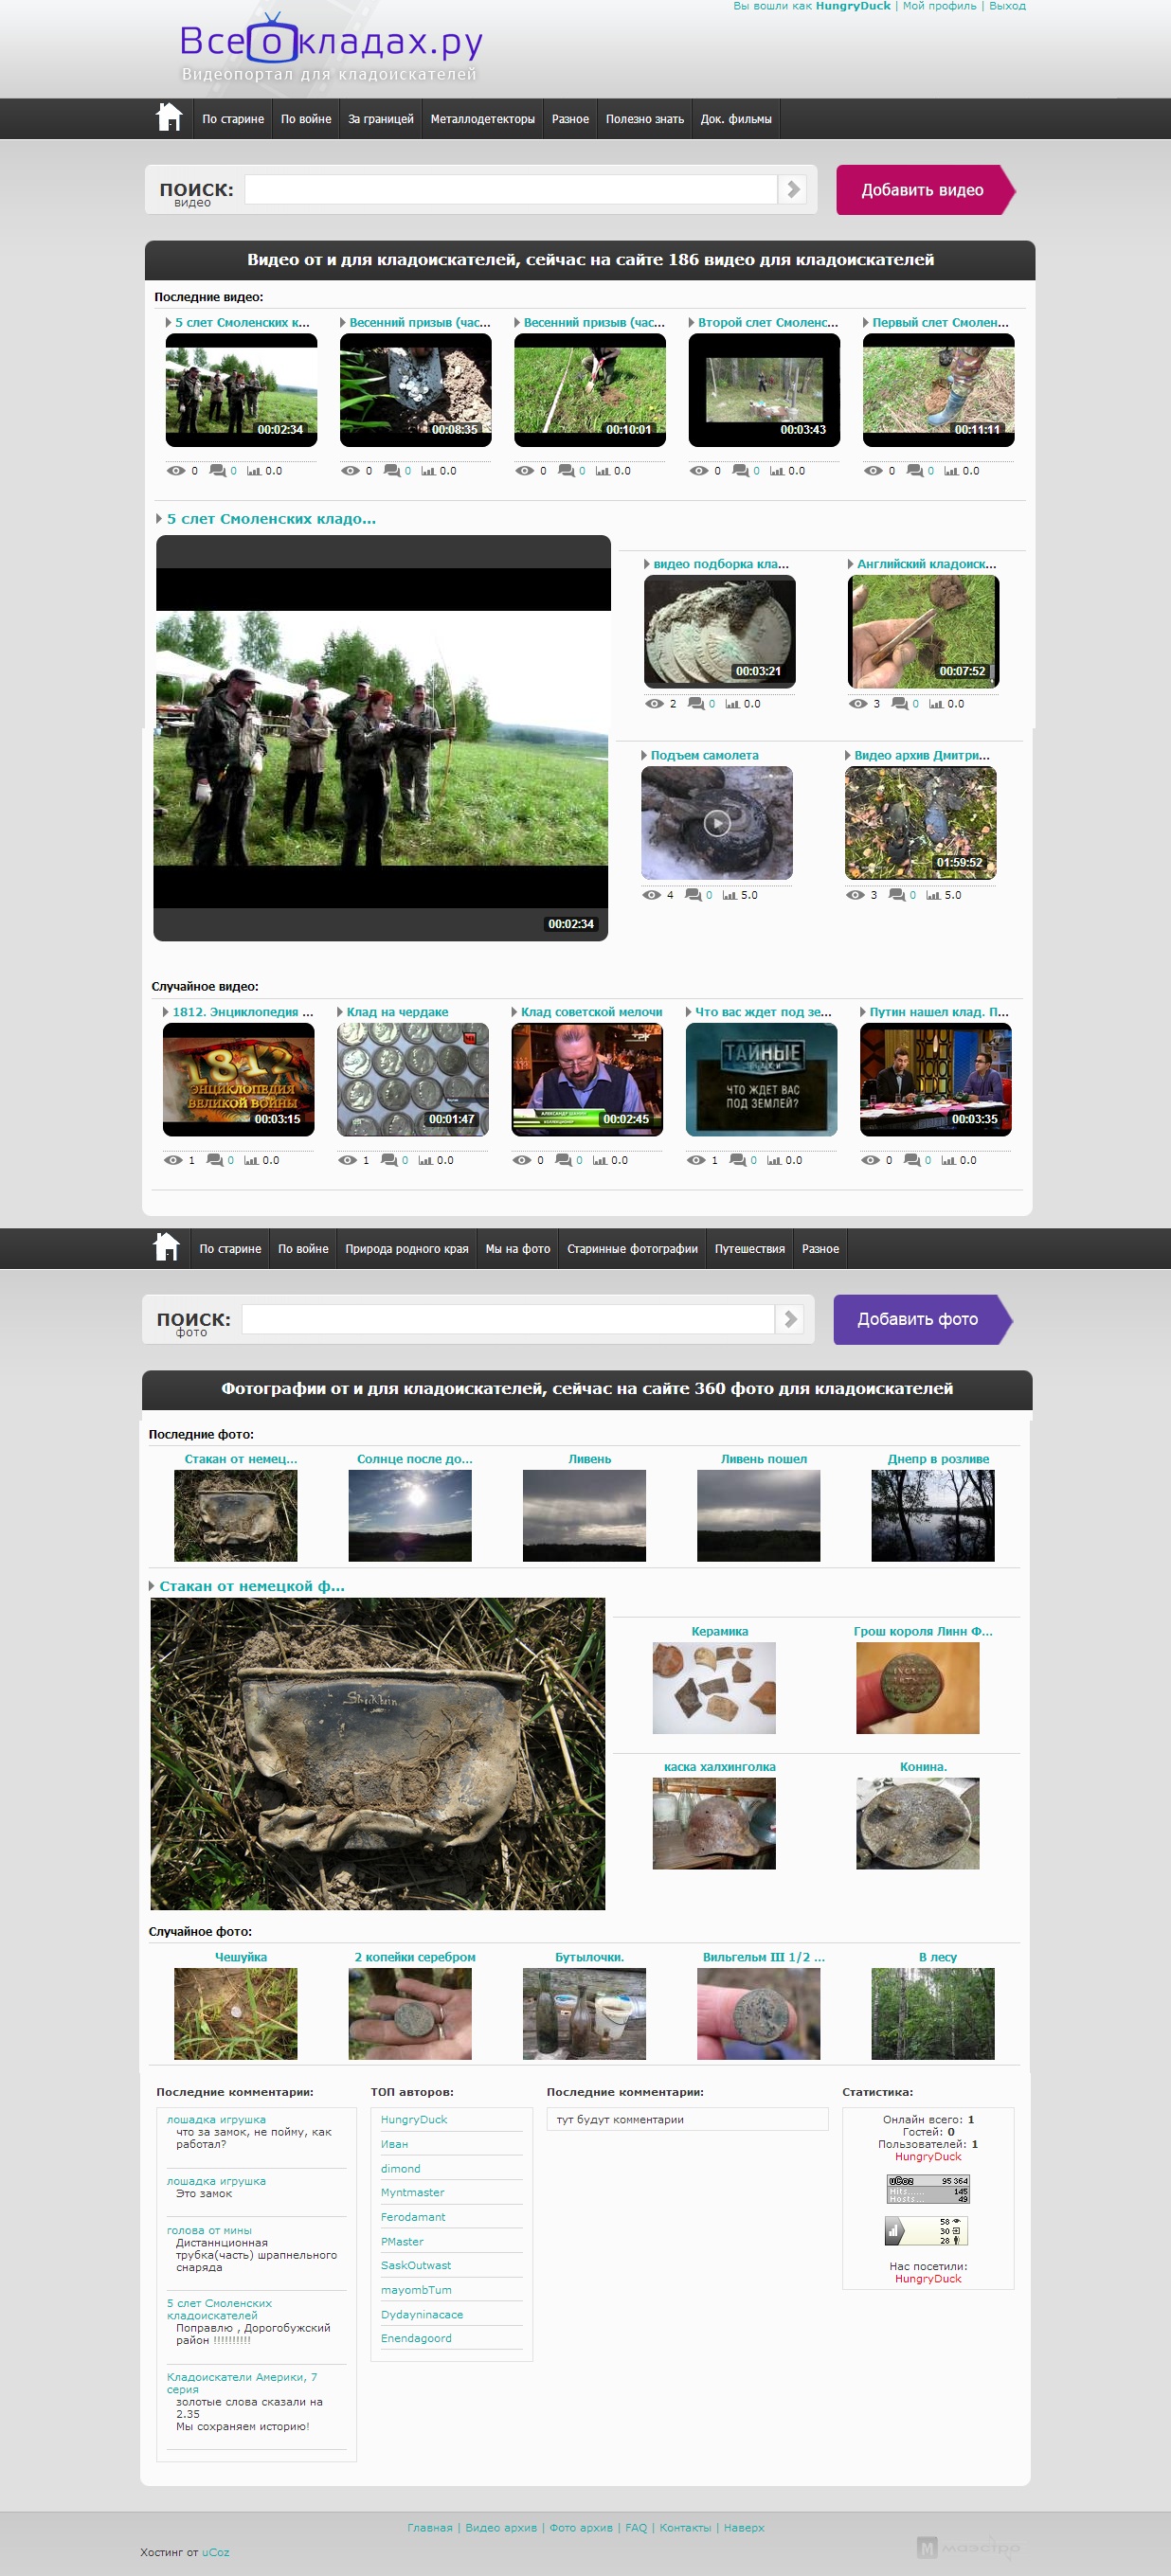Click comments icon under «Клад на чердаке»
Viewport: 1171px width, 2576px height.
point(389,1160)
